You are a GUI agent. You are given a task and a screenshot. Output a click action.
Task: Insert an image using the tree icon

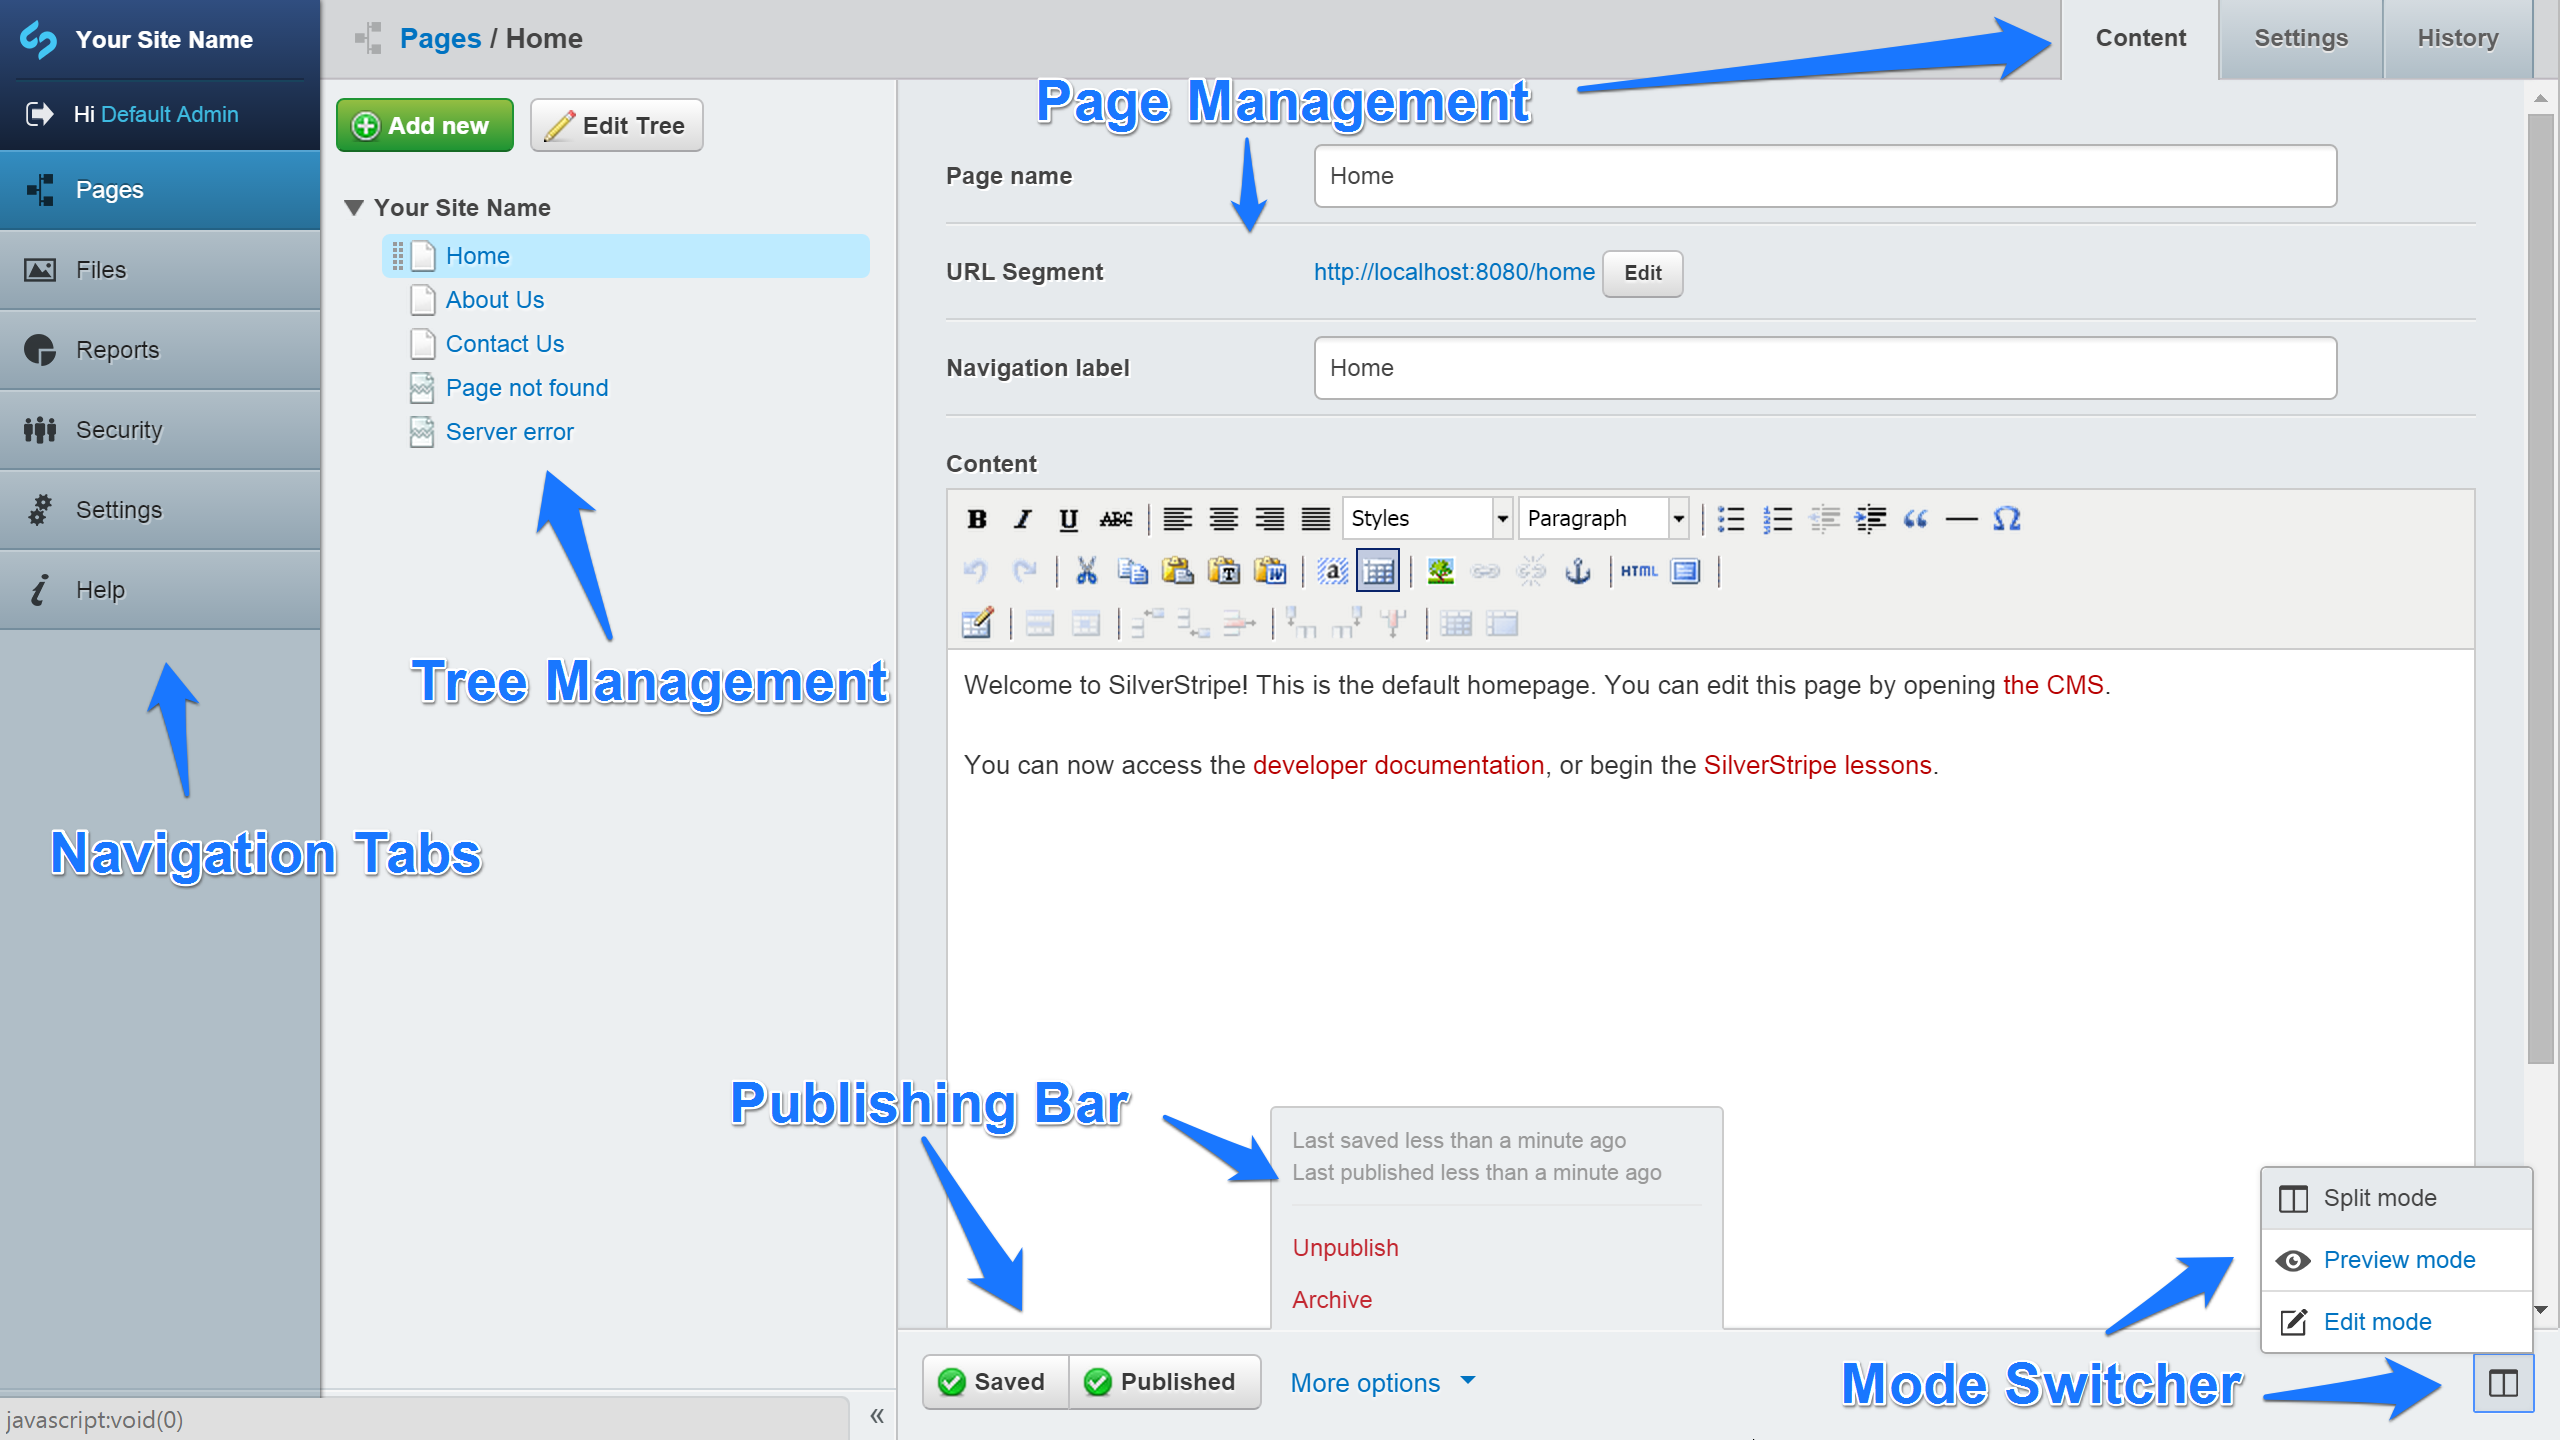(x=1440, y=570)
